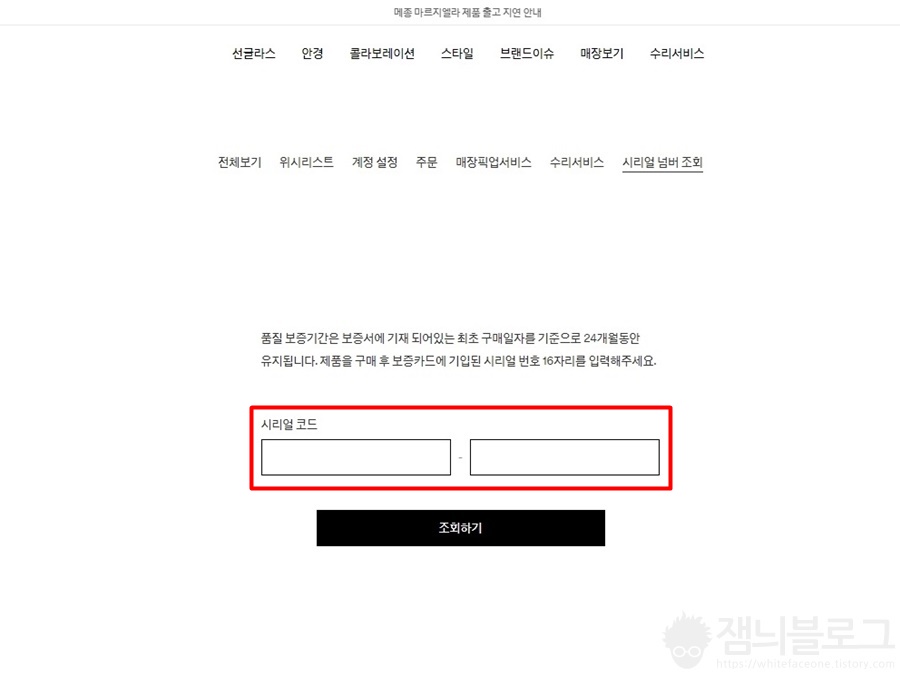Switch to the 전체보기 tab

(x=239, y=162)
